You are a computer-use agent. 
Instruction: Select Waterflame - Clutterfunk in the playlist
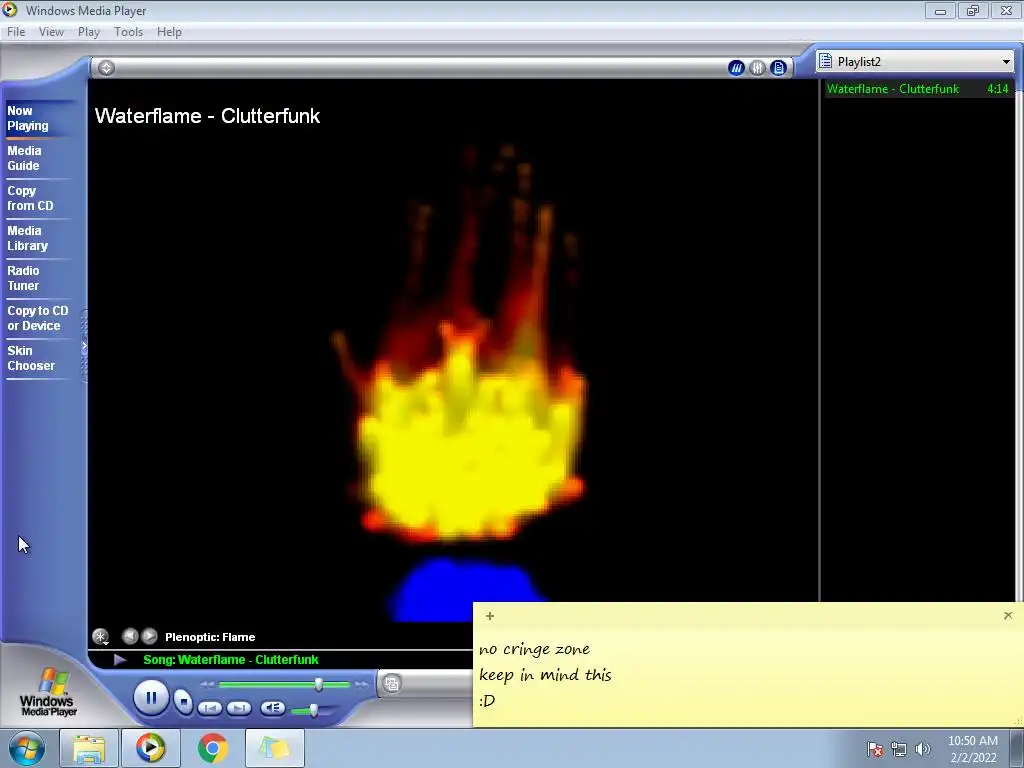[918, 89]
